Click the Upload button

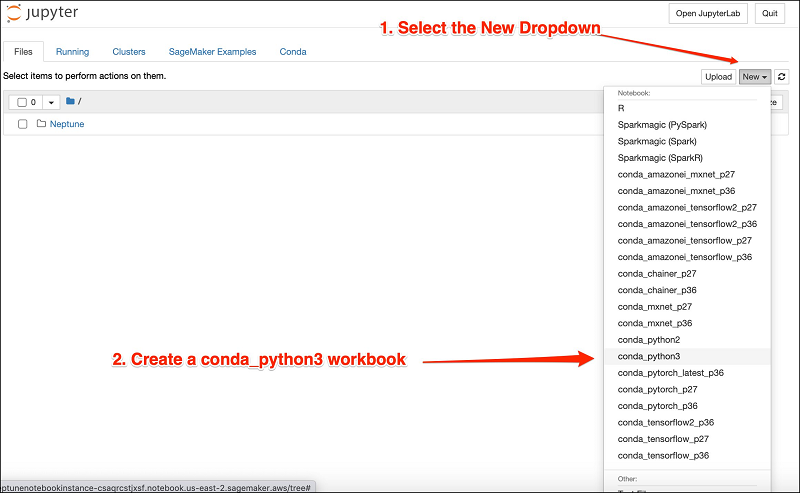click(718, 77)
